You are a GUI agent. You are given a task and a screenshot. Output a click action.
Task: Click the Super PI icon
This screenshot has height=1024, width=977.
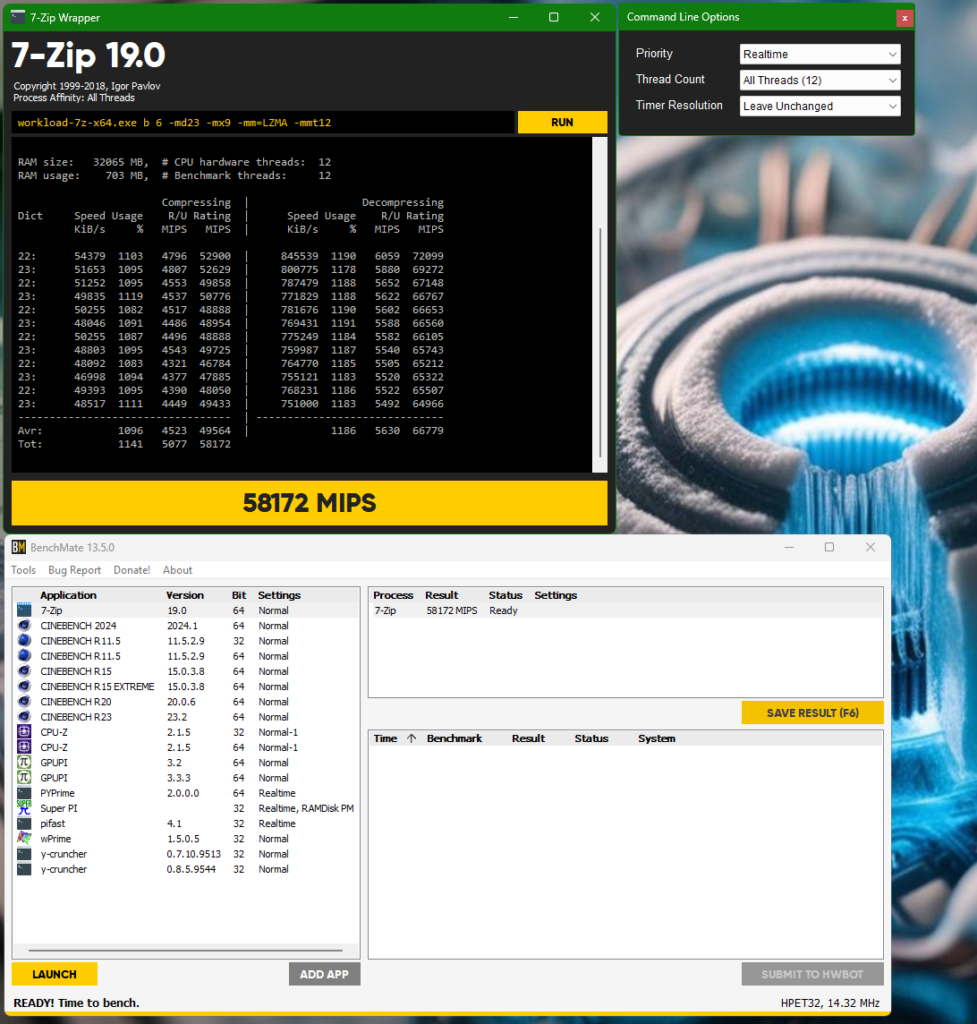point(24,807)
